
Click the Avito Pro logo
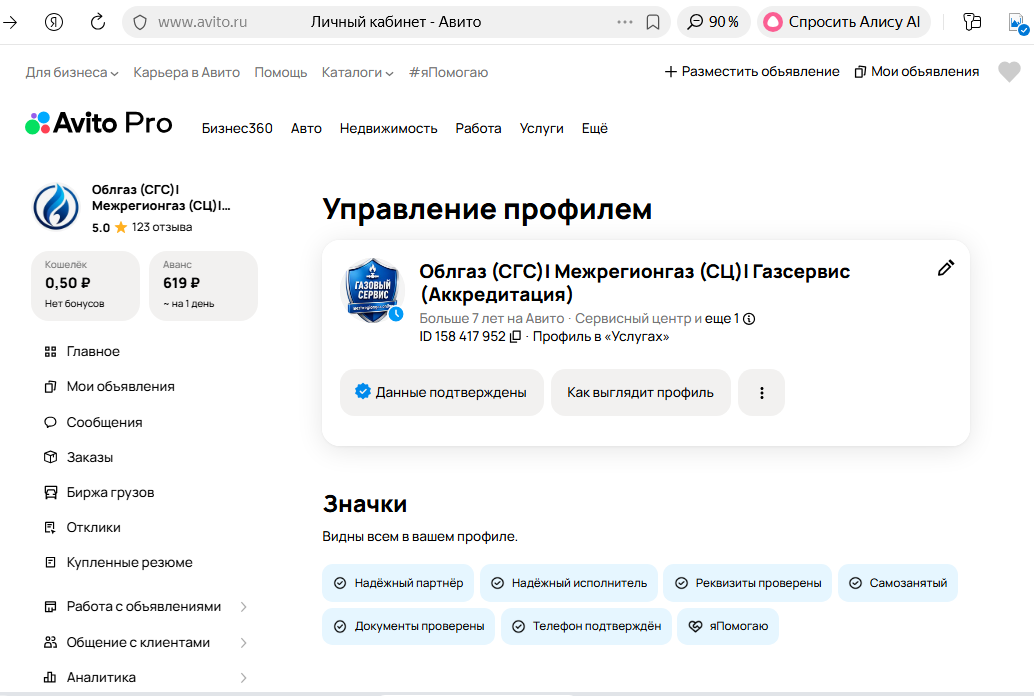[x=99, y=123]
